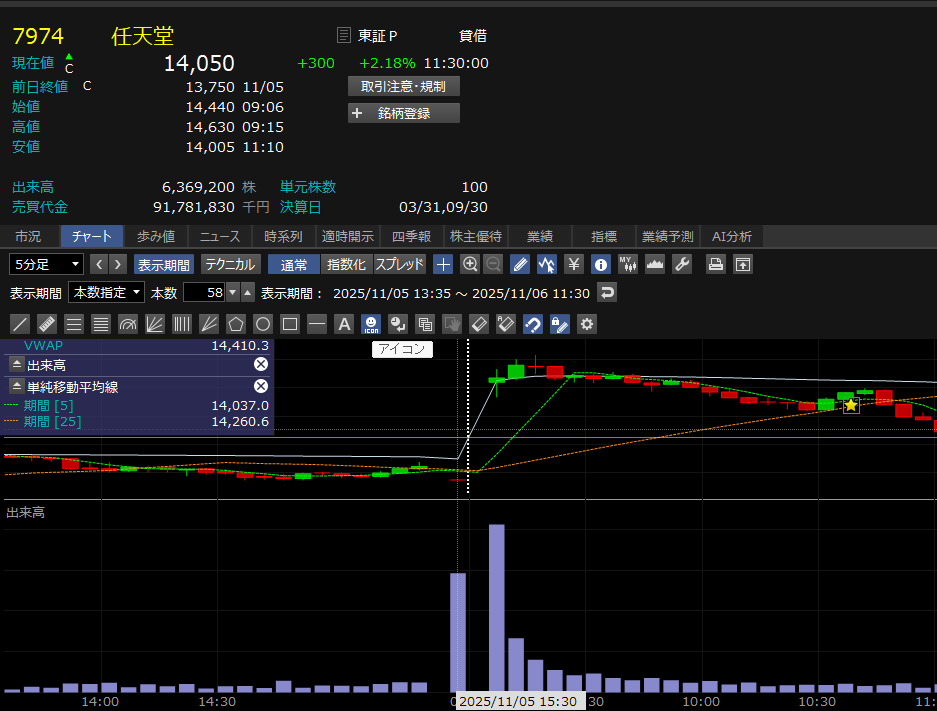
Task: Toggle the crosshair cursor button
Action: point(443,264)
